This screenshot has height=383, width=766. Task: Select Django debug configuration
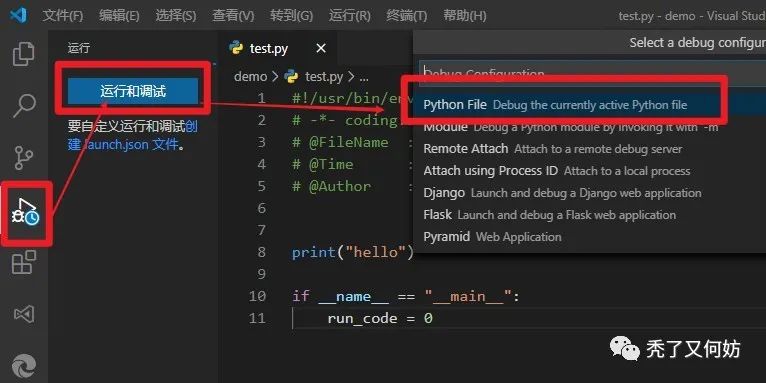[590, 193]
